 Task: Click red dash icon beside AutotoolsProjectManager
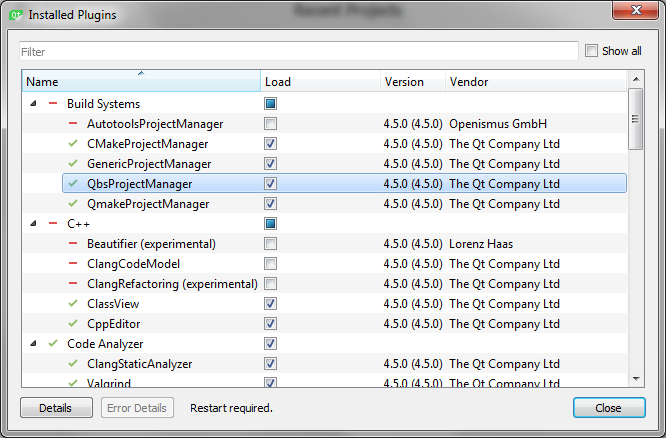pyautogui.click(x=72, y=124)
